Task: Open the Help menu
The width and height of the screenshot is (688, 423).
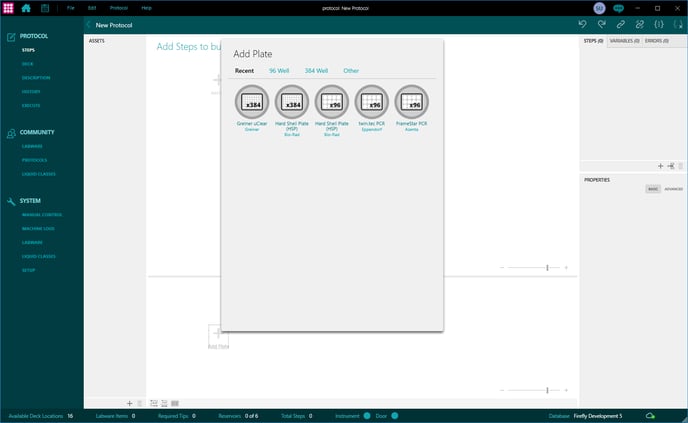Action: 147,8
